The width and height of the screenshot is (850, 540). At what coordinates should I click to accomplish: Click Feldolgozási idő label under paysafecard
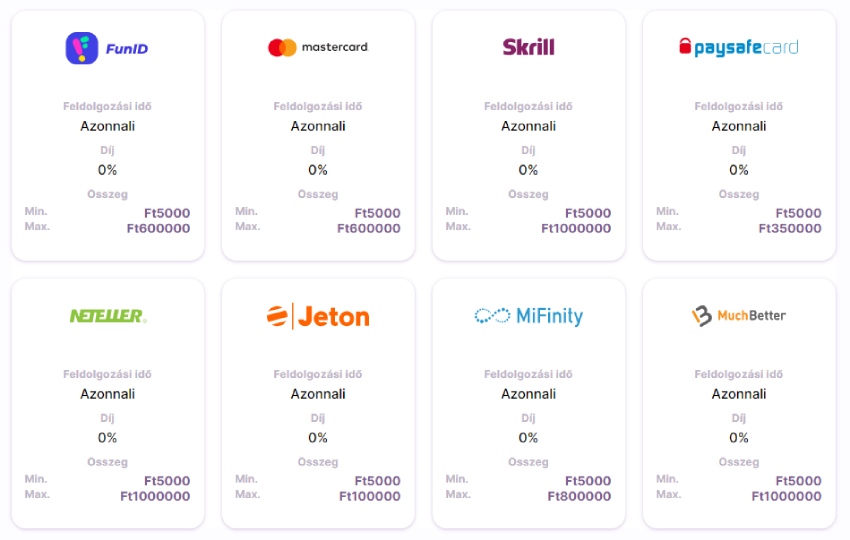coord(738,106)
